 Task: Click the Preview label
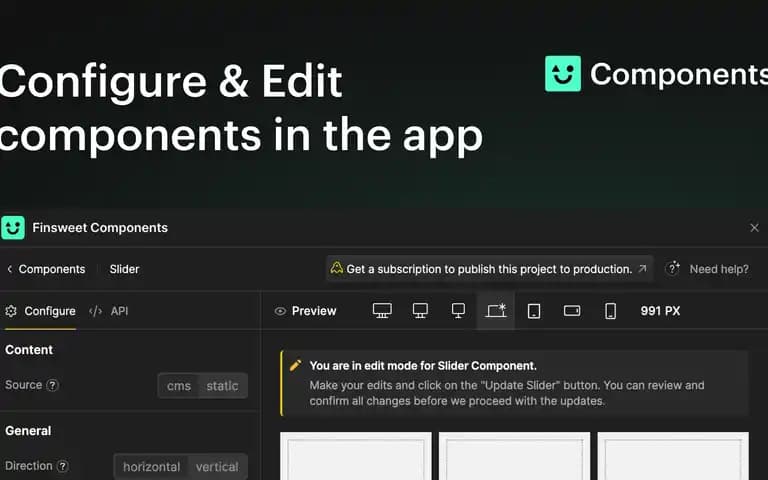pyautogui.click(x=314, y=311)
